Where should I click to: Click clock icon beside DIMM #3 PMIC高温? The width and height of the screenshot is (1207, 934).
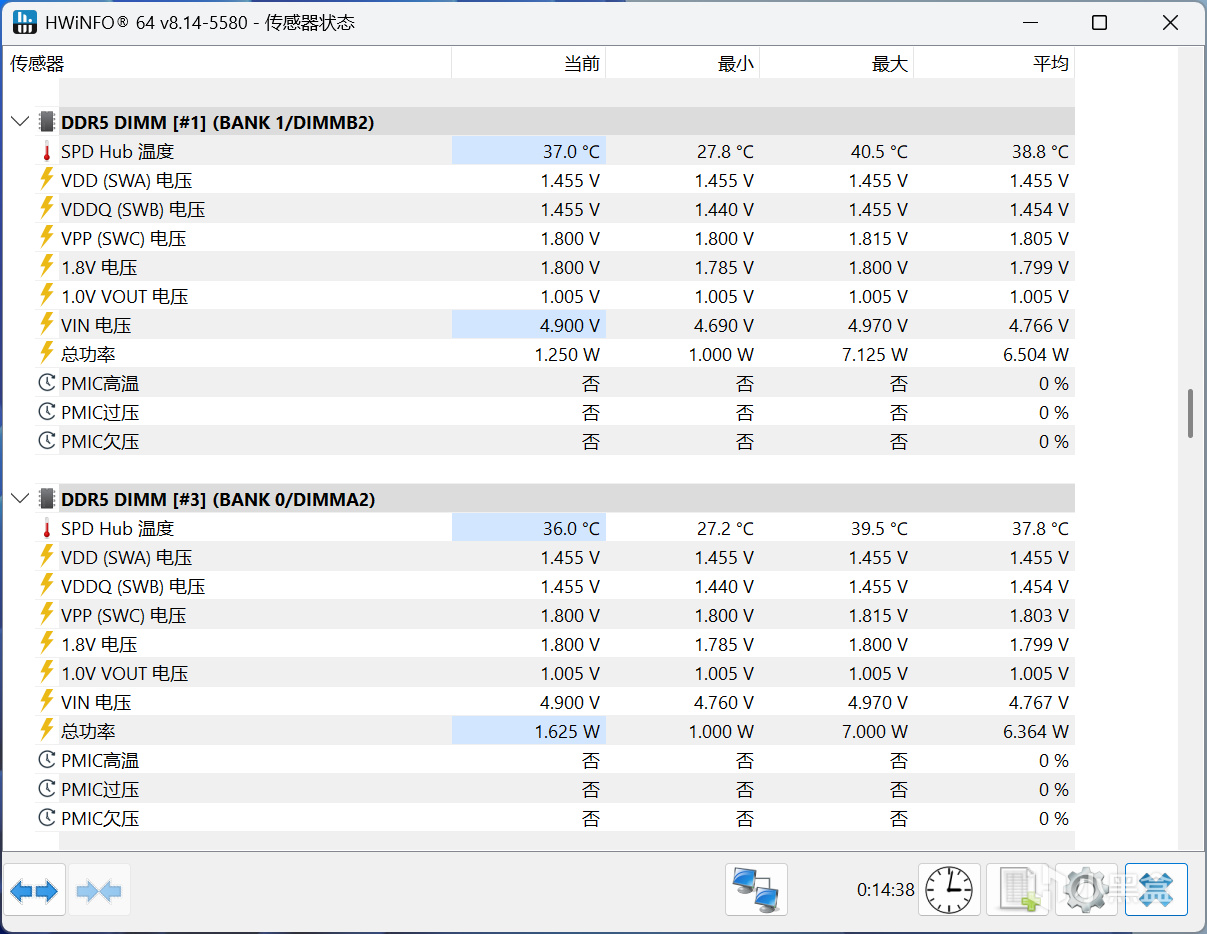click(47, 760)
